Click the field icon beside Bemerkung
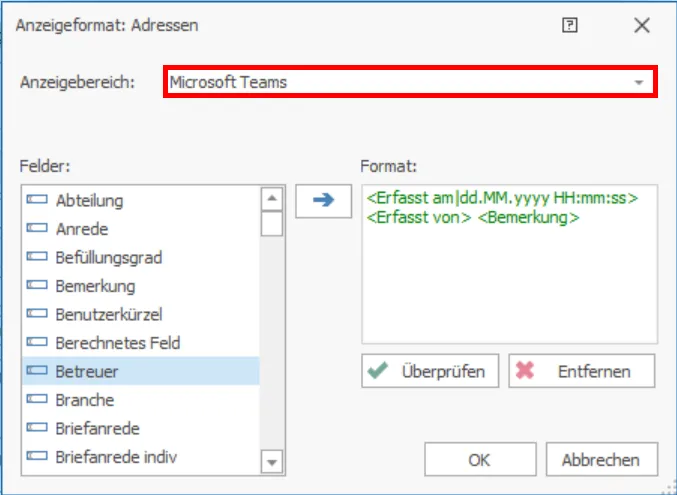This screenshot has width=677, height=495. point(37,285)
